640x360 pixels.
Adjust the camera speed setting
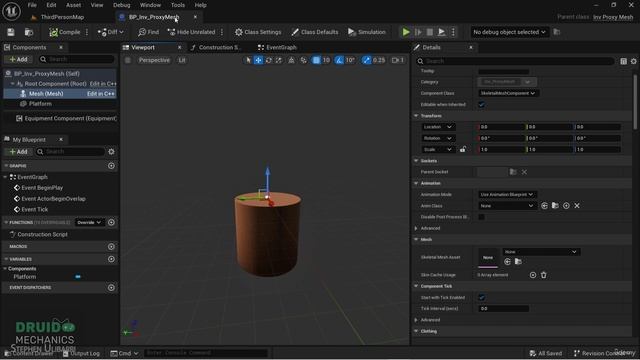398,60
